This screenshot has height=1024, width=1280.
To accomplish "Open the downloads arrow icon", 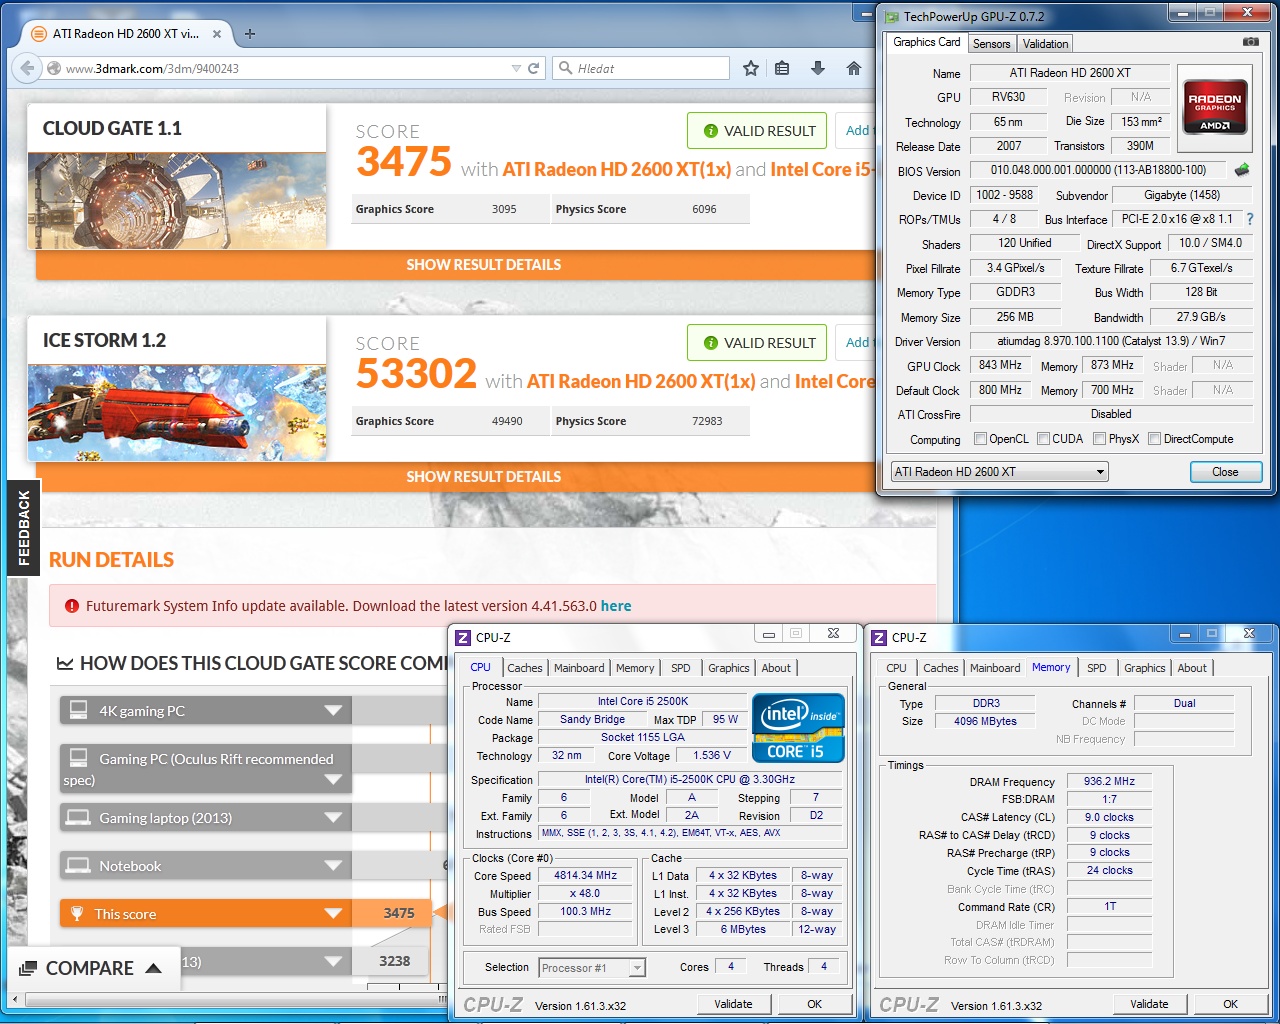I will point(817,68).
